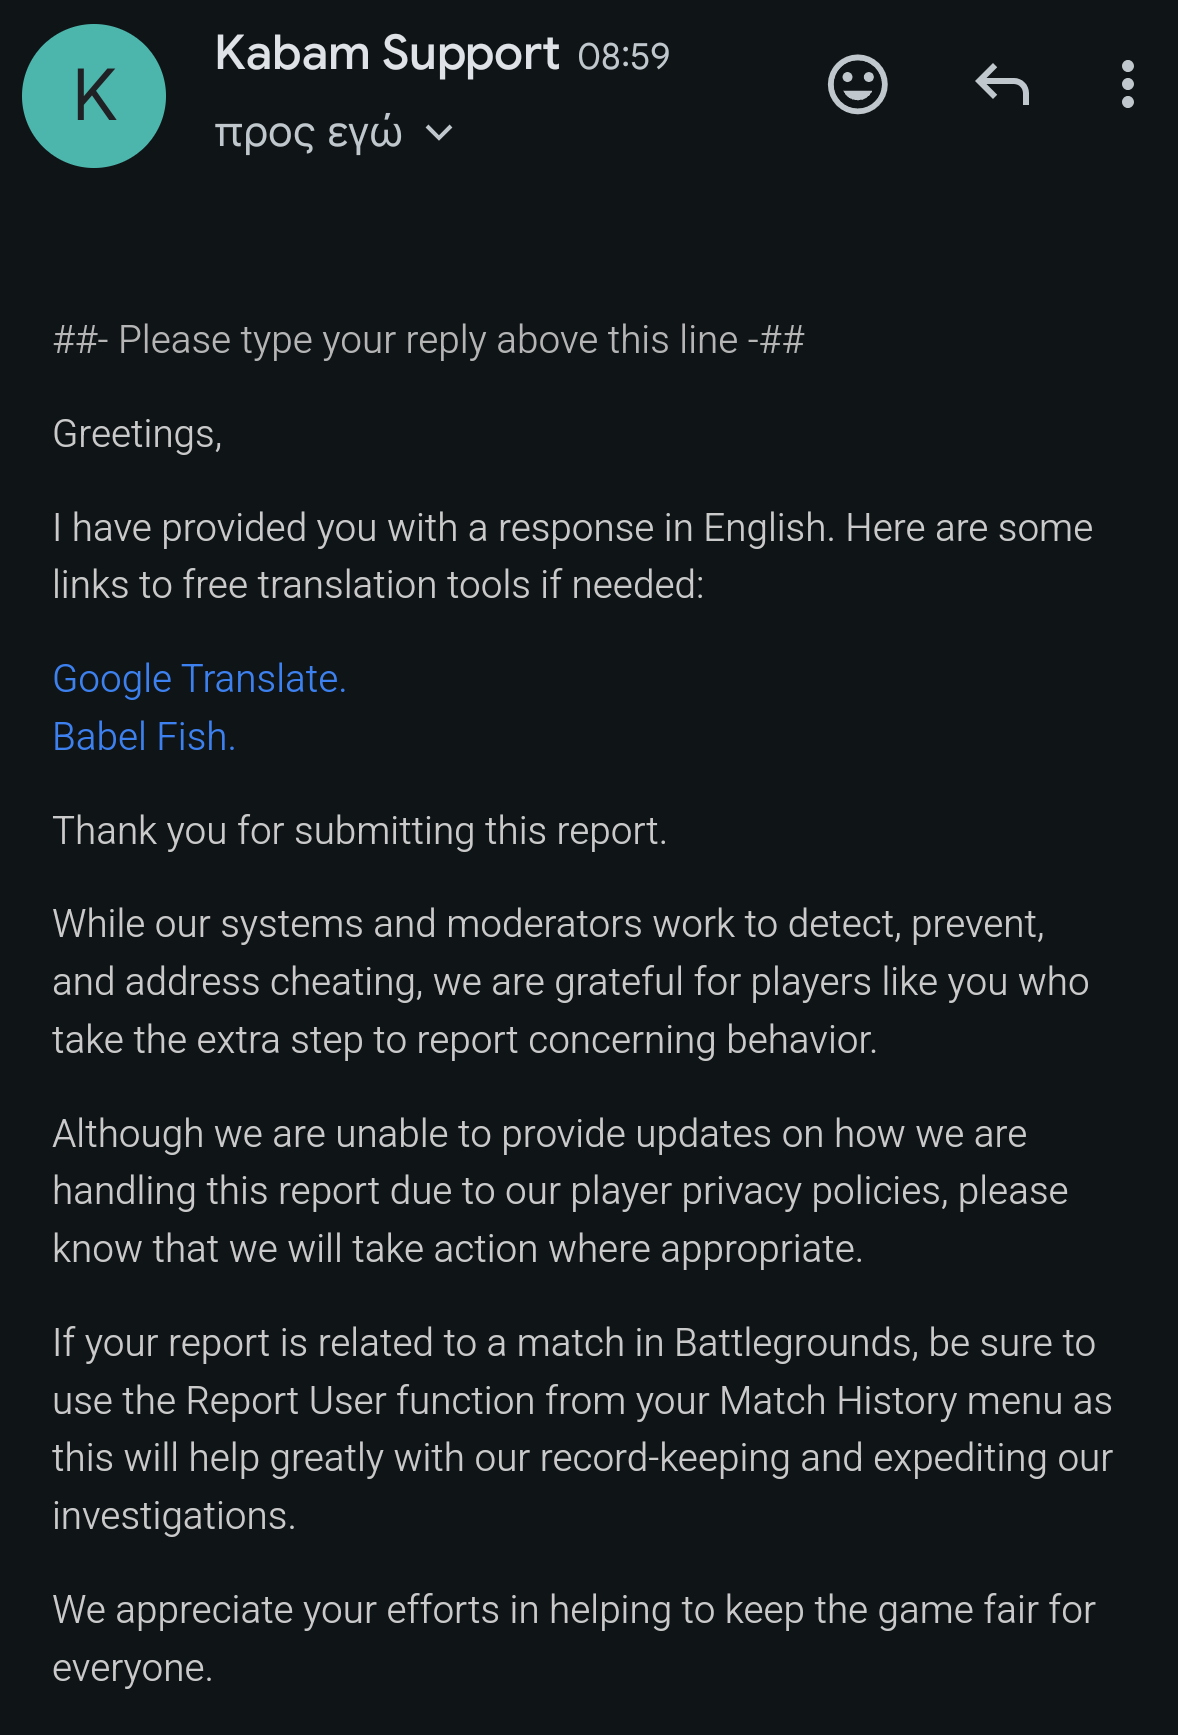
Task: Reply using the curved arrow icon
Action: (x=1002, y=85)
